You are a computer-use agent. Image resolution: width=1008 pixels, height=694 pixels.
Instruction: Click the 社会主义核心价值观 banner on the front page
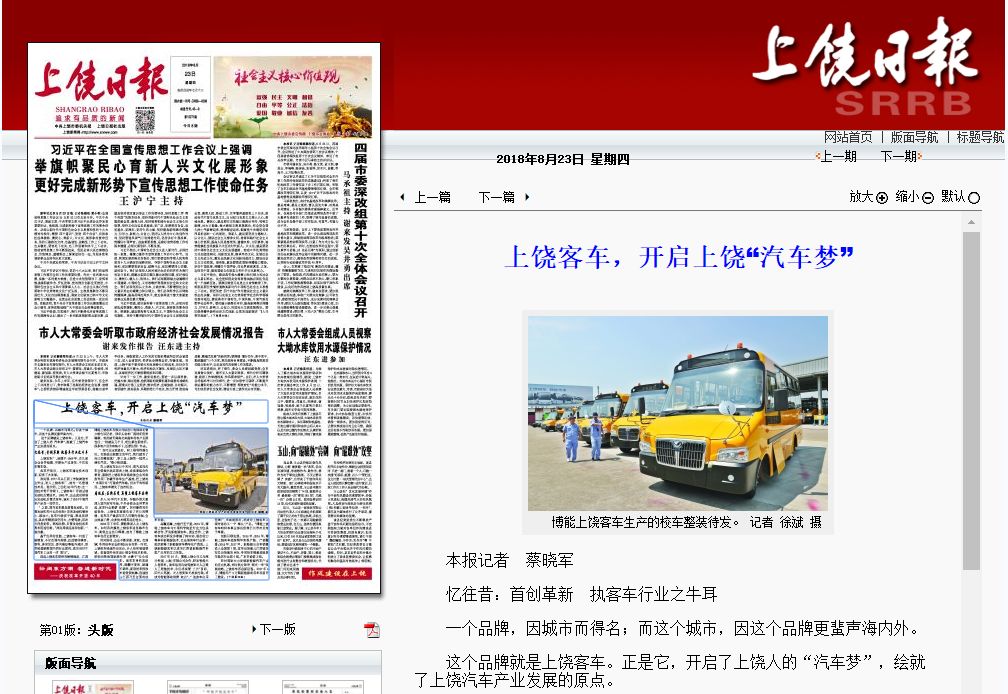coord(292,97)
